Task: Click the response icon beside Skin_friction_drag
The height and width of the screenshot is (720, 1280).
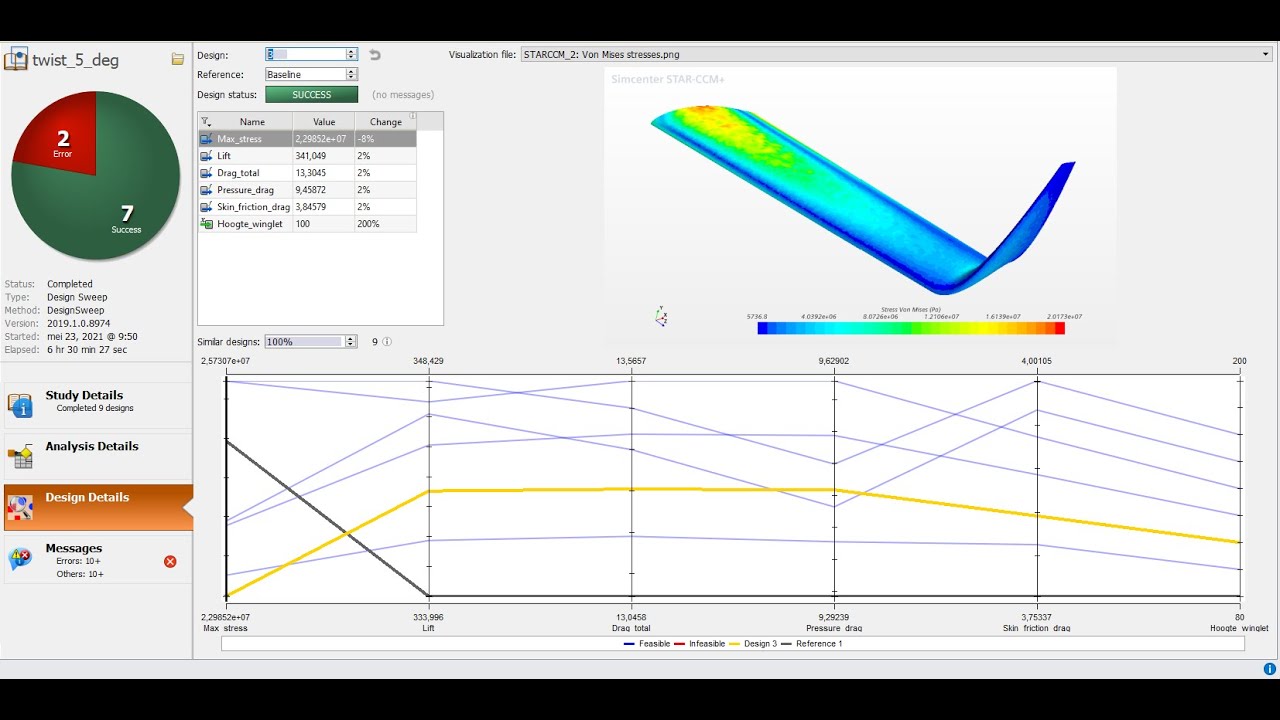Action: point(206,207)
